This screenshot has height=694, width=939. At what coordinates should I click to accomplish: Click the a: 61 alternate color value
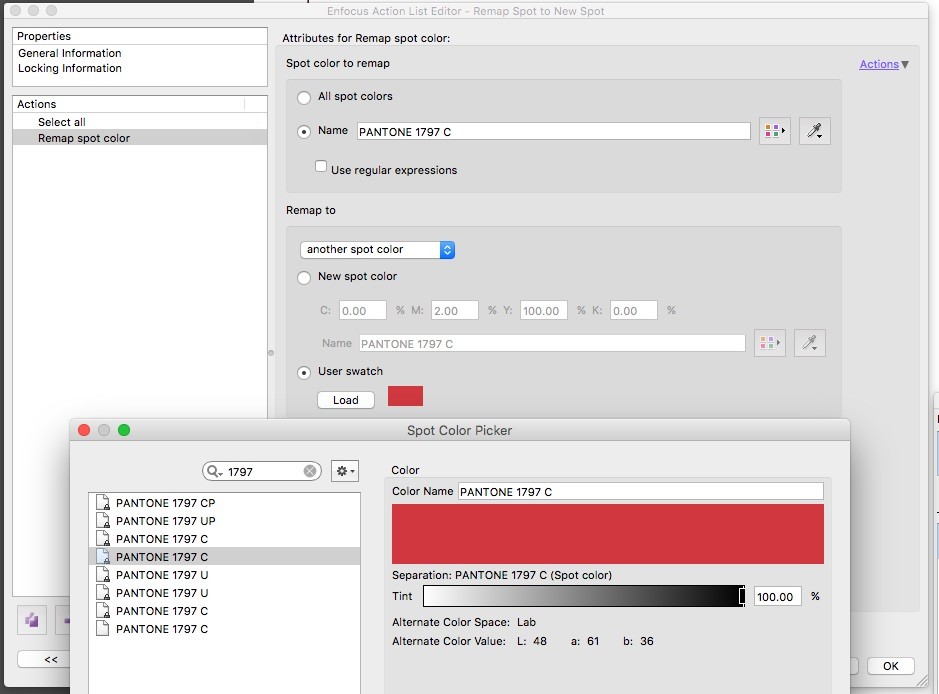(585, 641)
